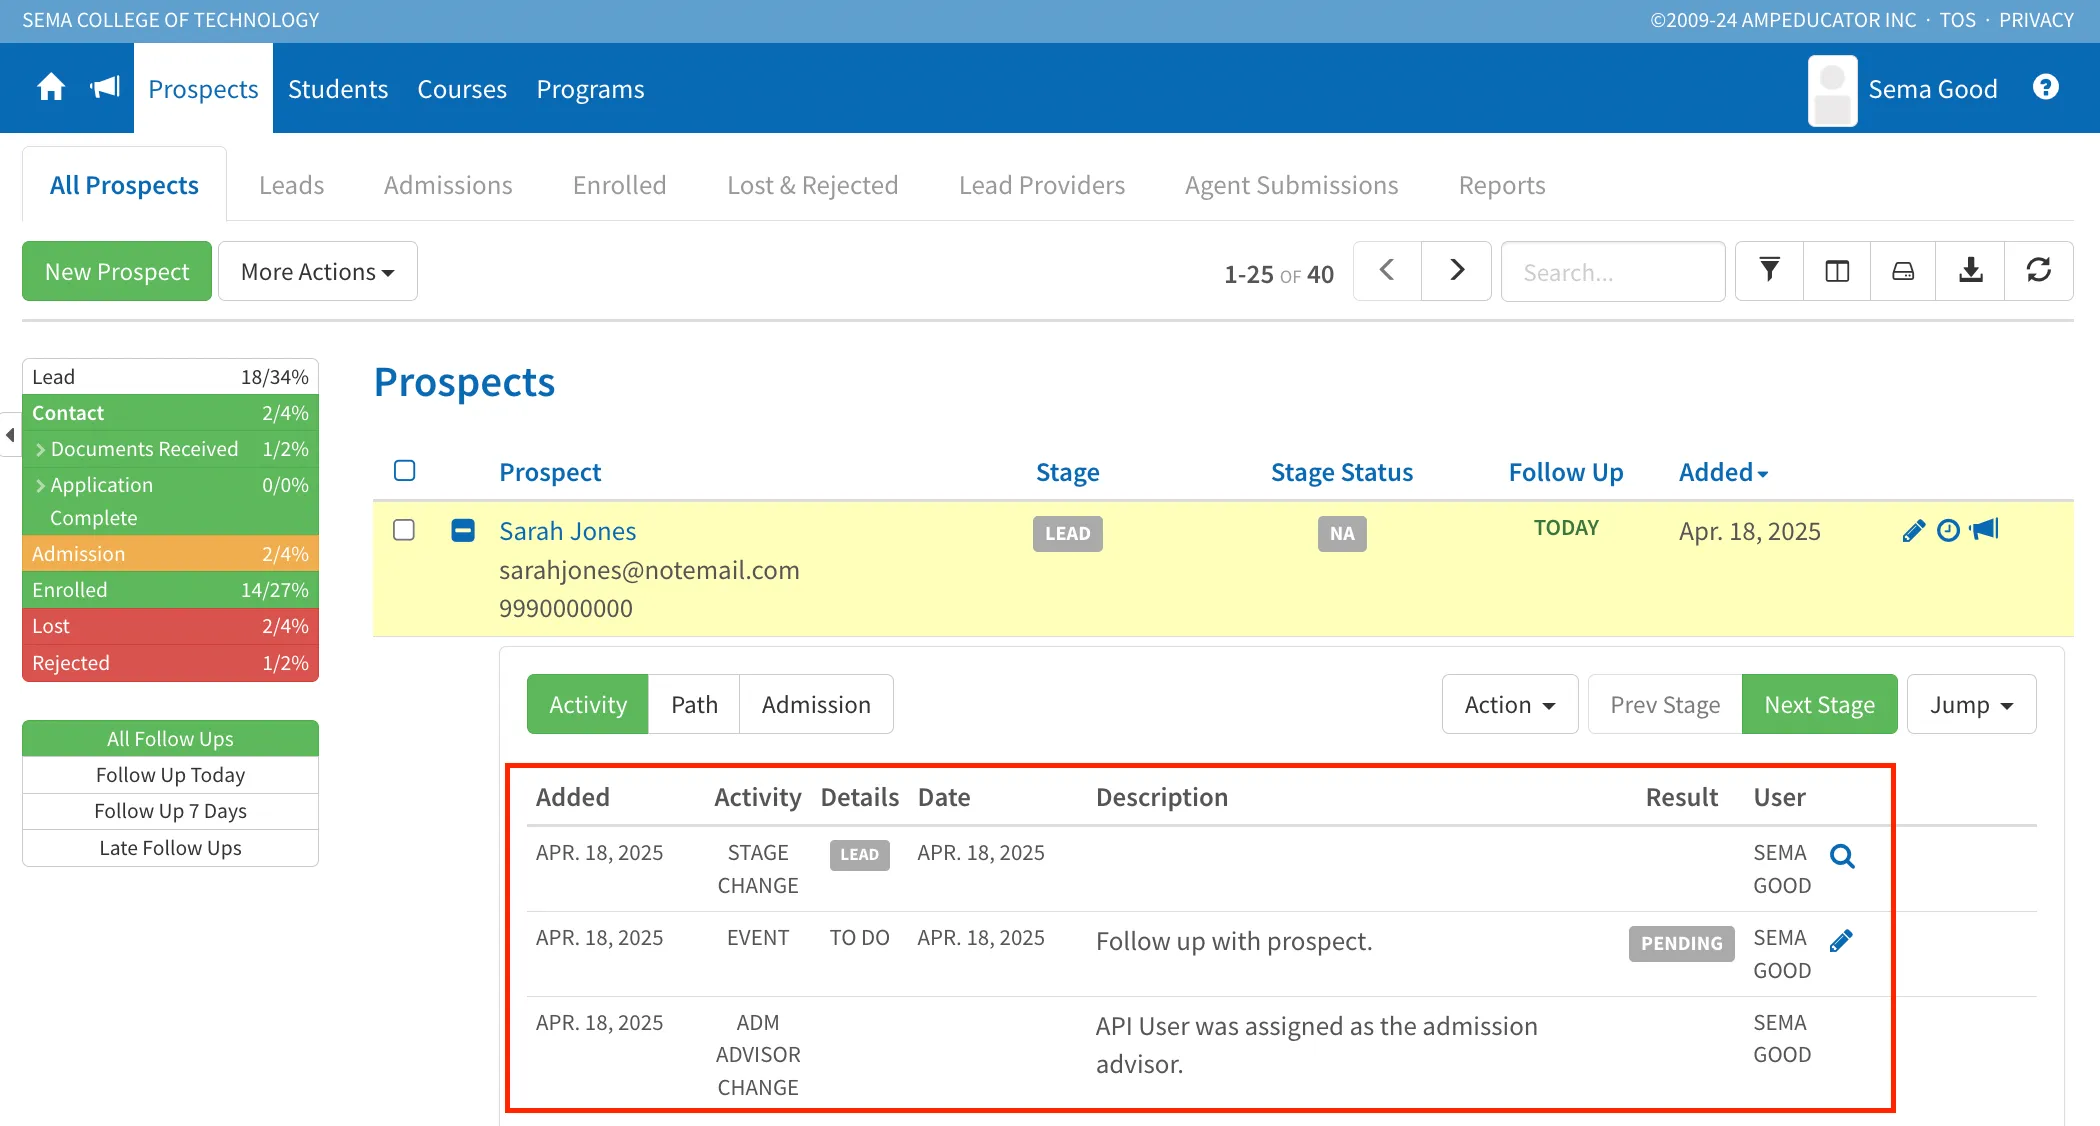Refresh the prospects list
2100x1126 pixels.
[2038, 271]
